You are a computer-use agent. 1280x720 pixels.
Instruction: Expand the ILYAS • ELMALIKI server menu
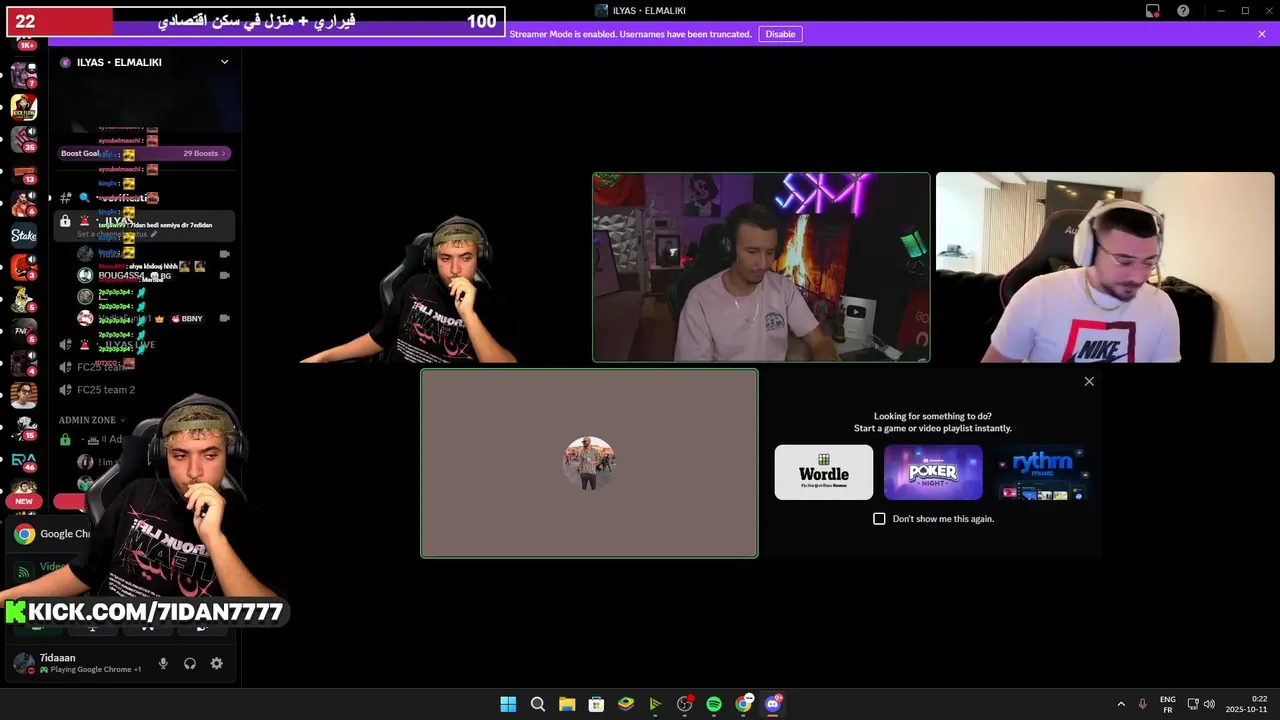(x=224, y=62)
